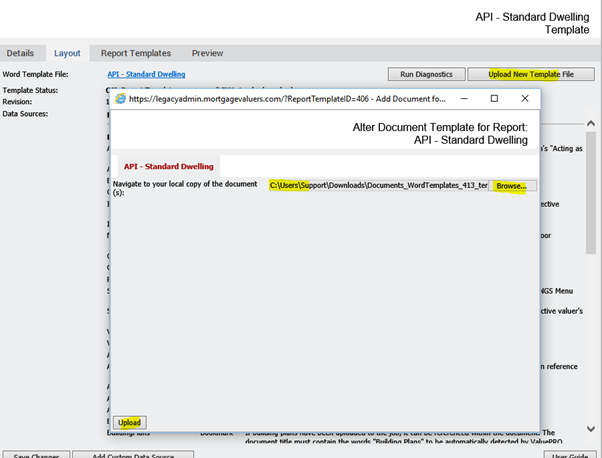
Task: Click the Run Diagnostics button
Action: (x=426, y=74)
